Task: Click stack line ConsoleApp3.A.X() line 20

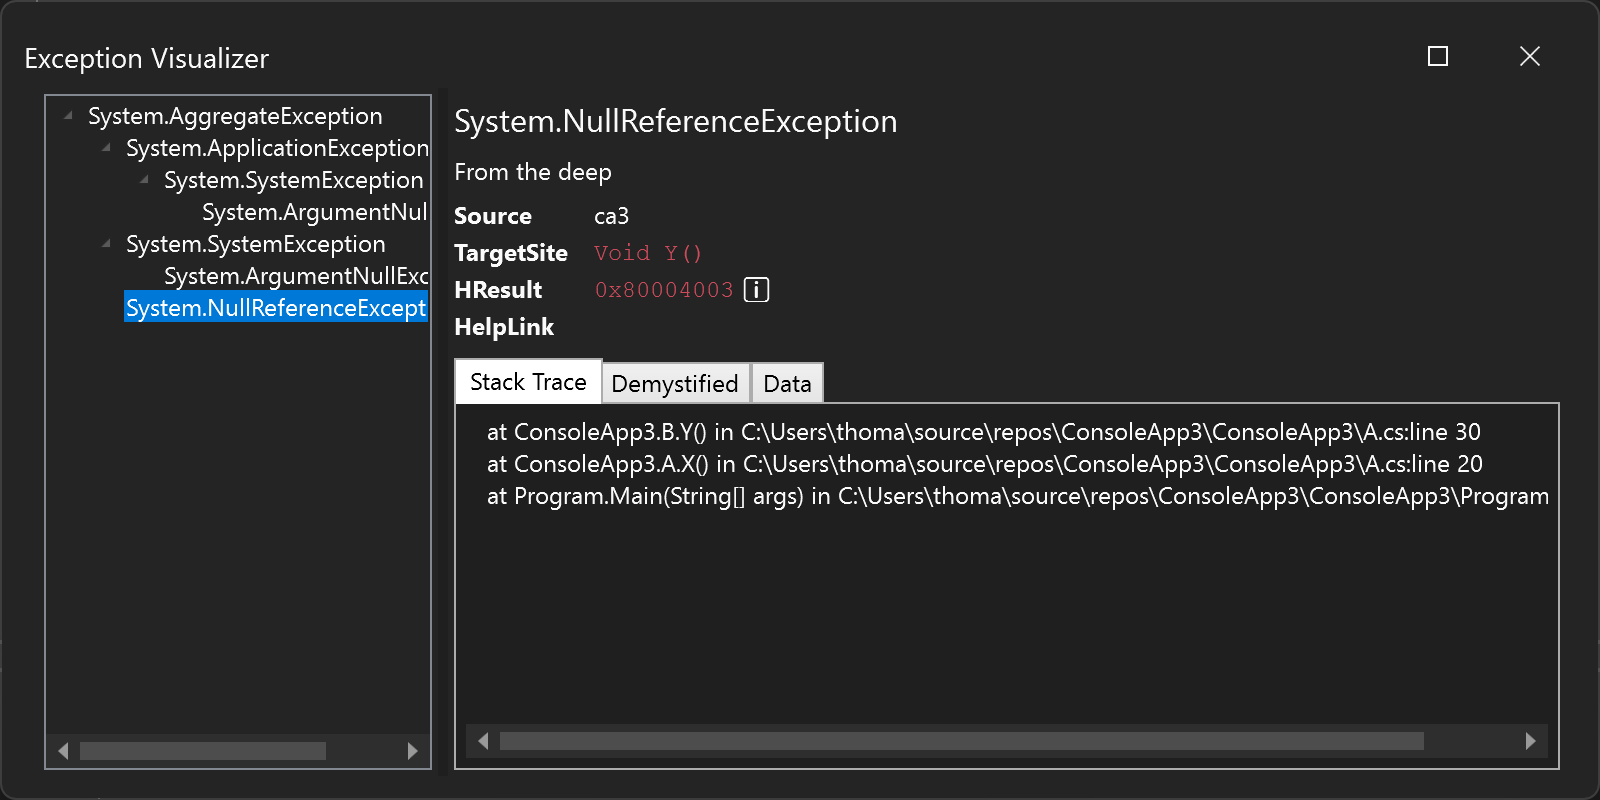Action: (x=985, y=464)
